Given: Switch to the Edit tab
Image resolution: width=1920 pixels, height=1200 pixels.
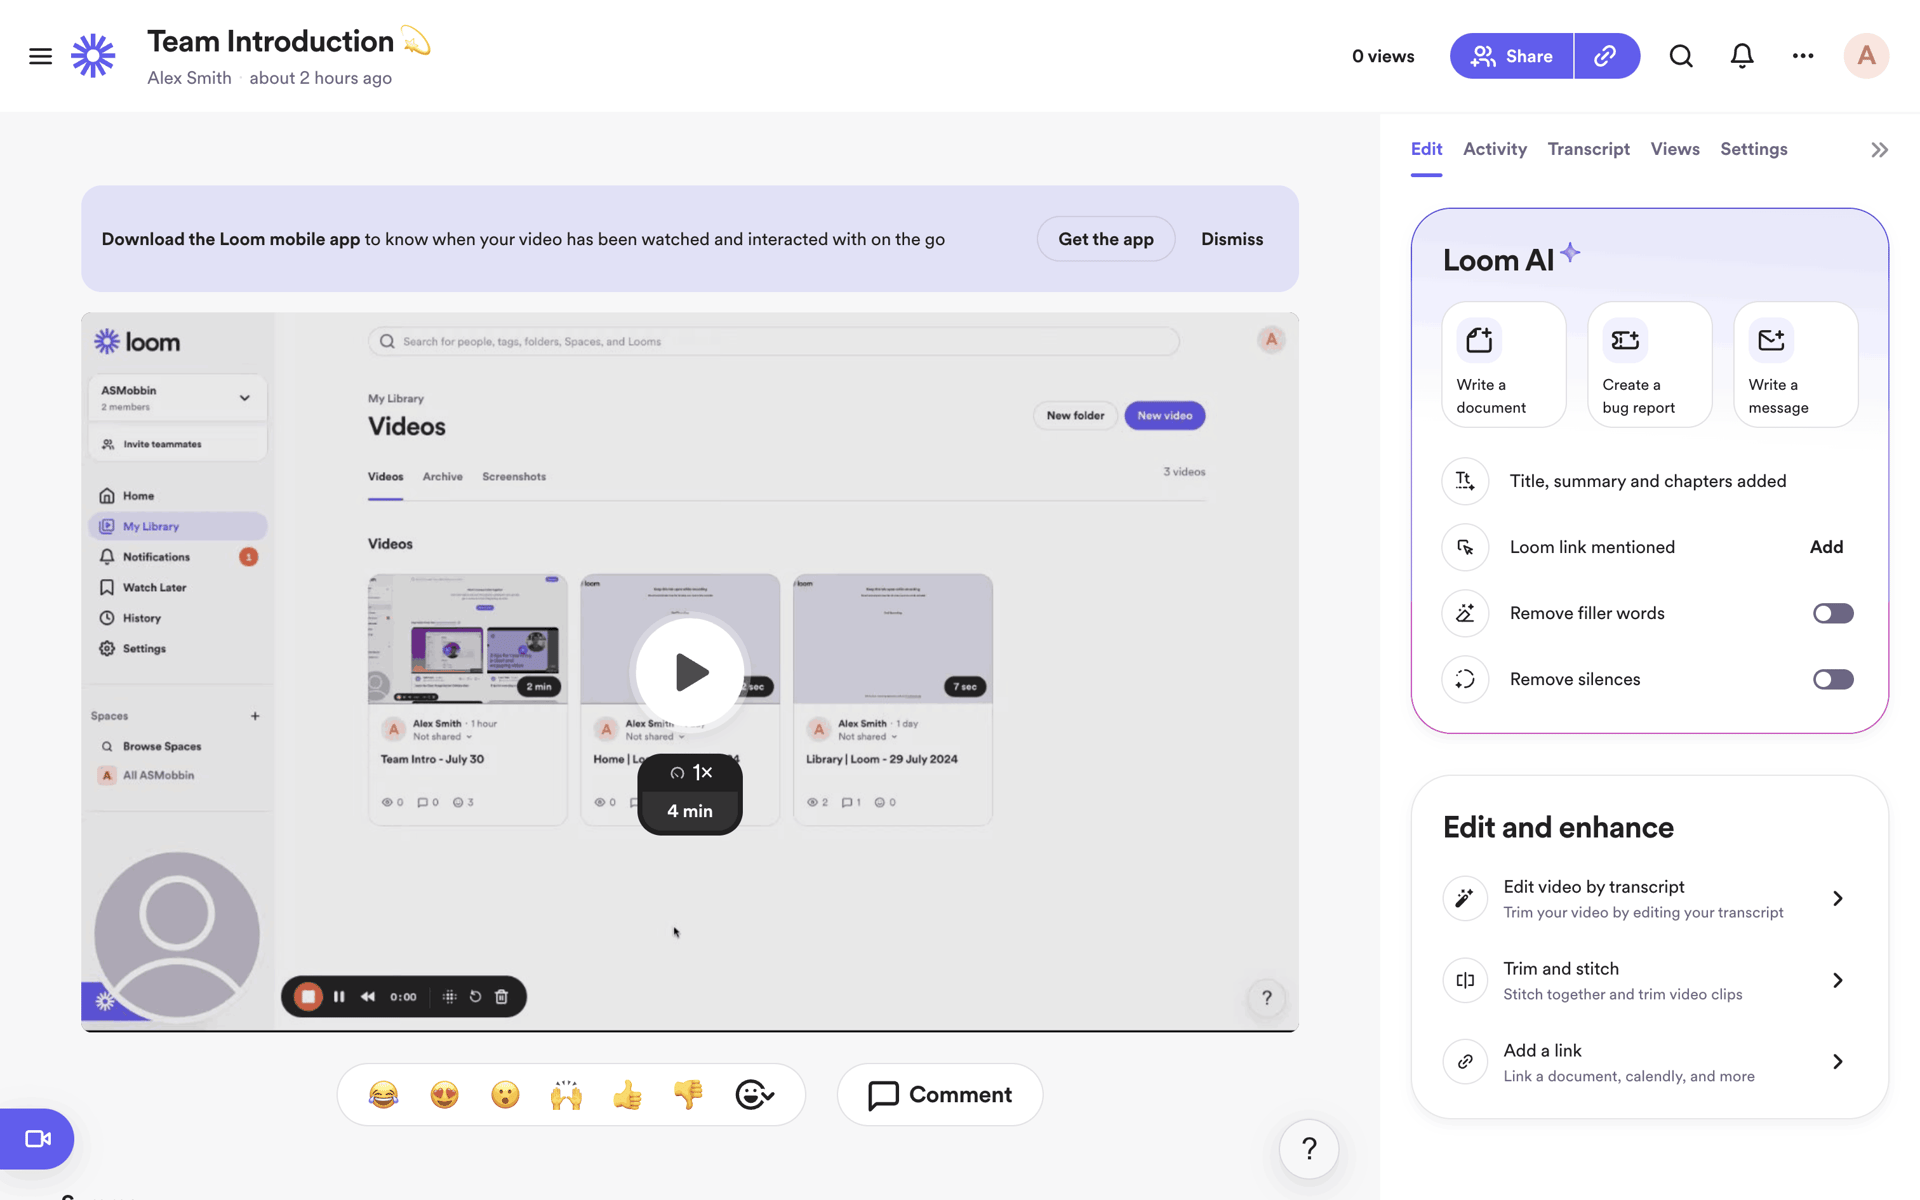Looking at the screenshot, I should tap(1426, 149).
